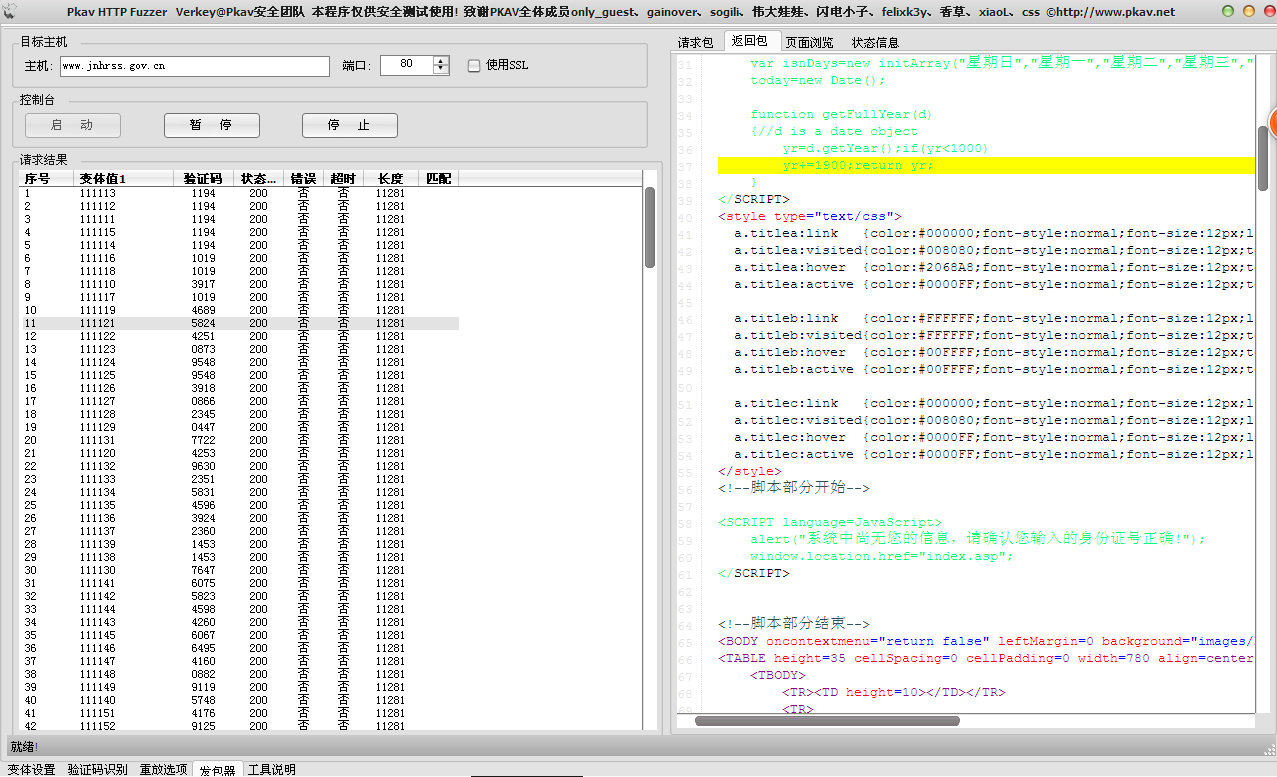This screenshot has height=777, width=1277.
Task: Click the function getFullYear(d) code line
Action: (841, 114)
